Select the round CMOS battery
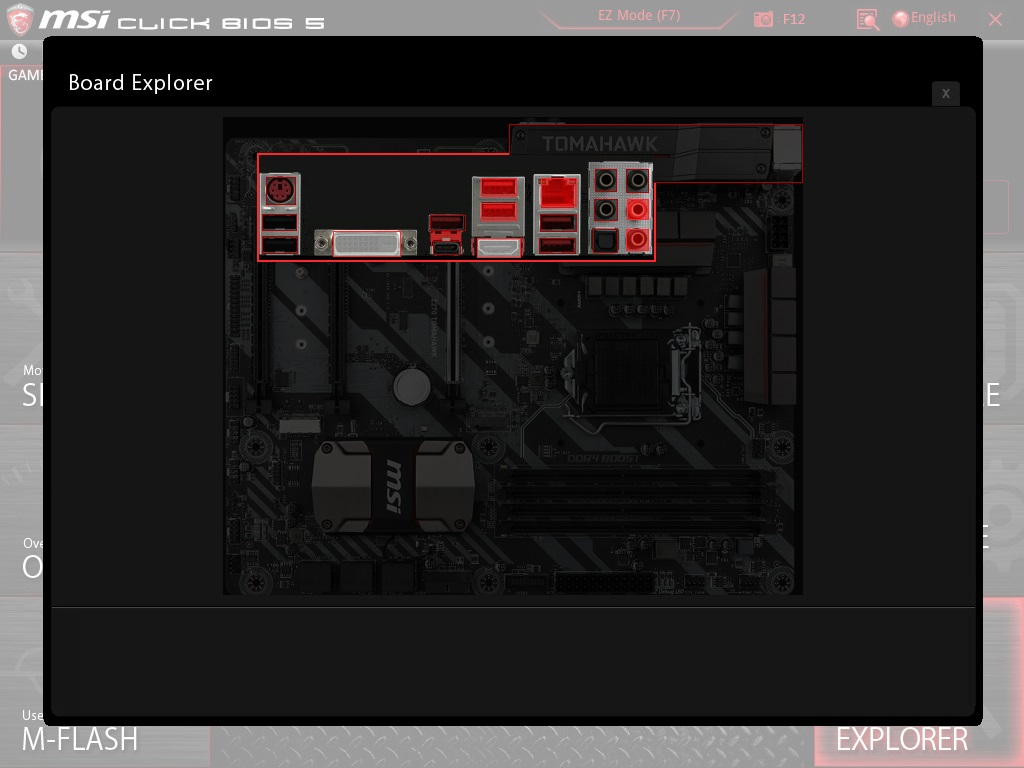1024x768 pixels. click(411, 386)
